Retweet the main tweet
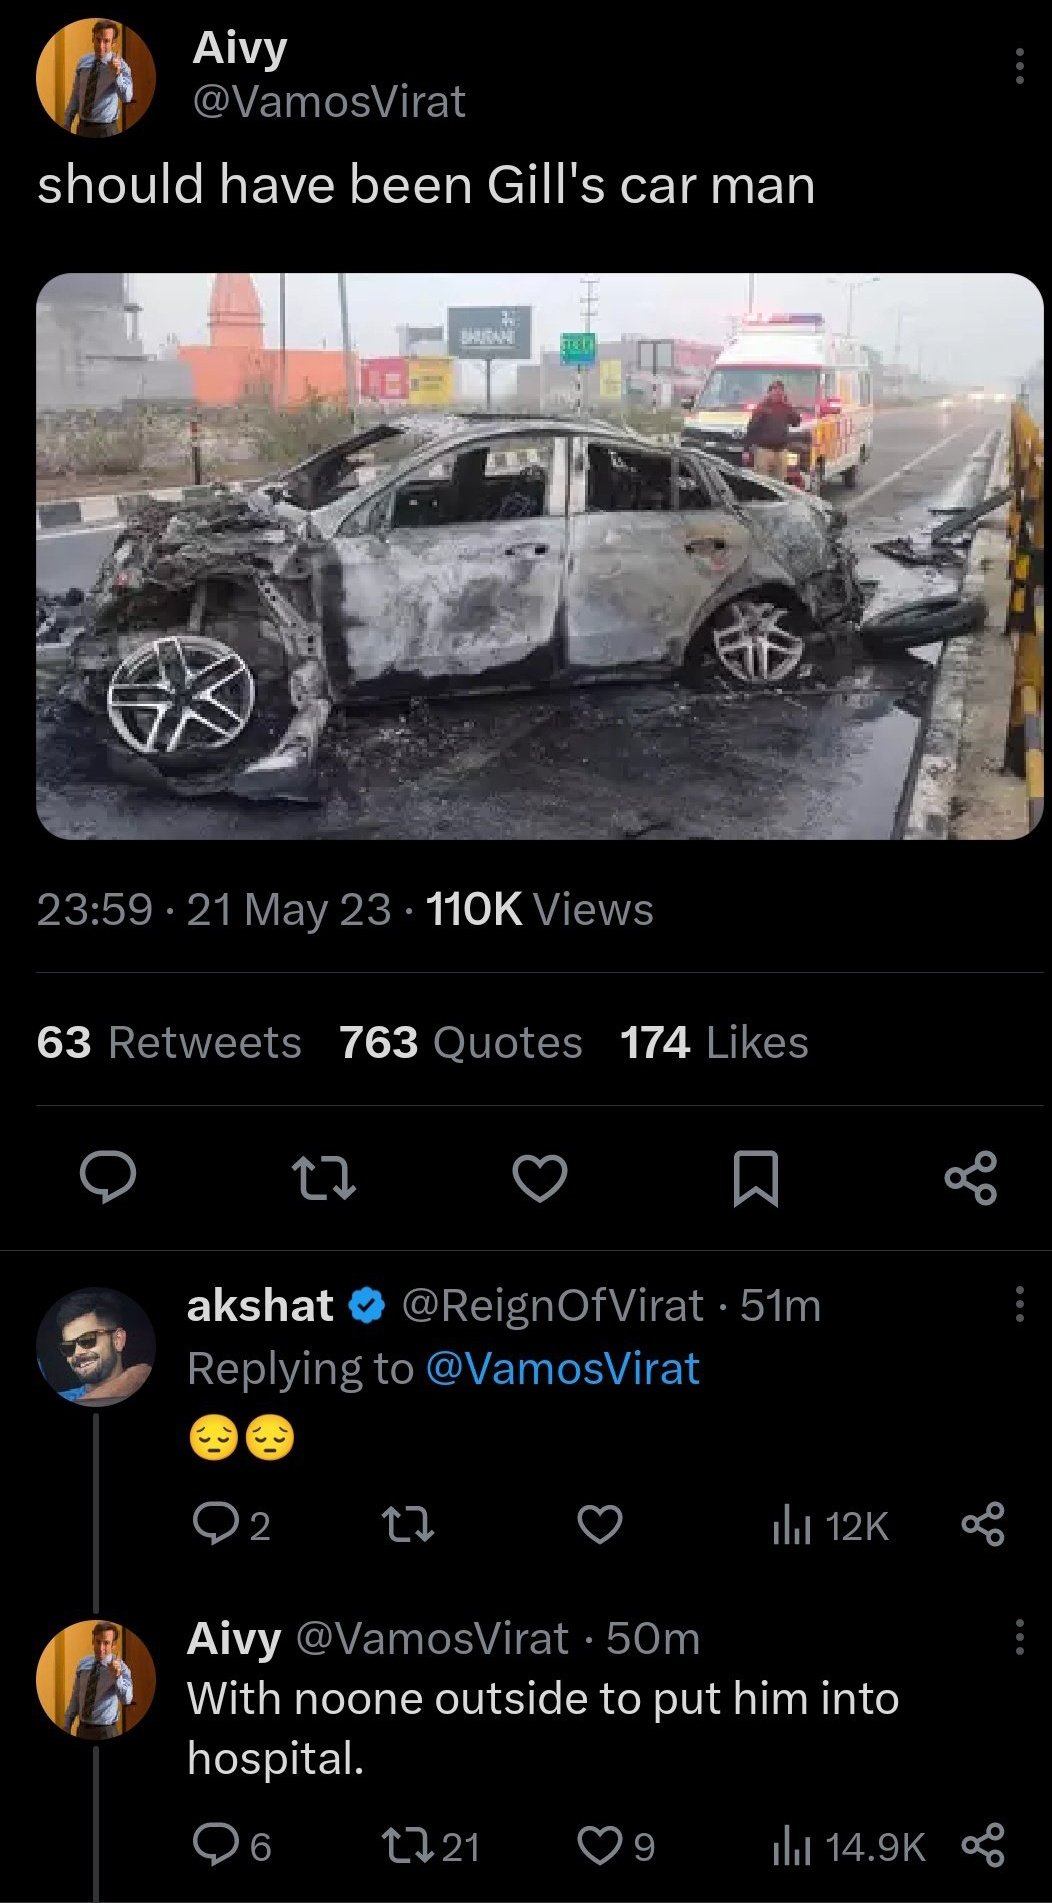This screenshot has width=1052, height=1903. click(x=322, y=1177)
